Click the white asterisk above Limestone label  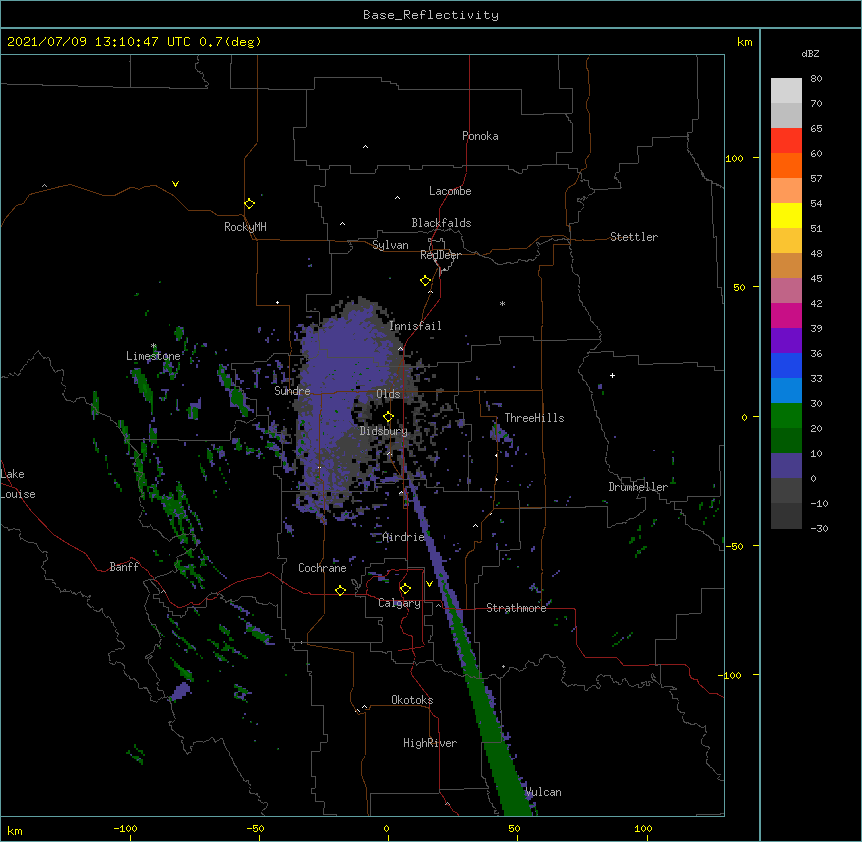pos(153,346)
